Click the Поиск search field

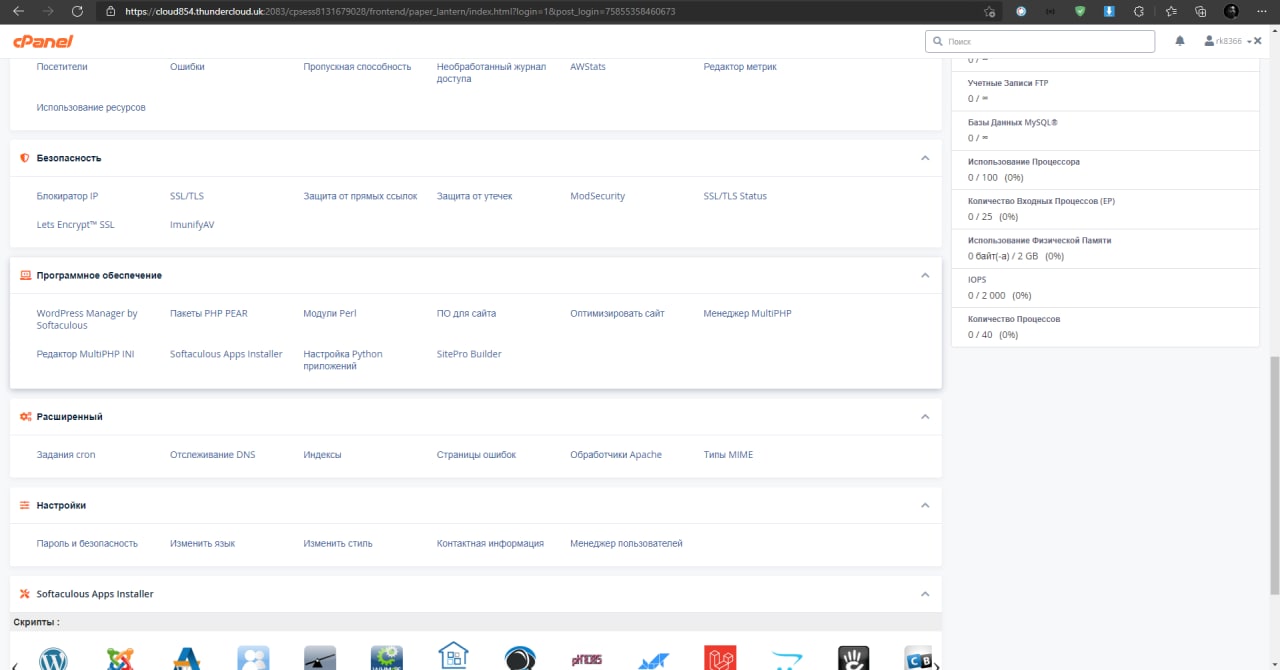pos(1040,42)
